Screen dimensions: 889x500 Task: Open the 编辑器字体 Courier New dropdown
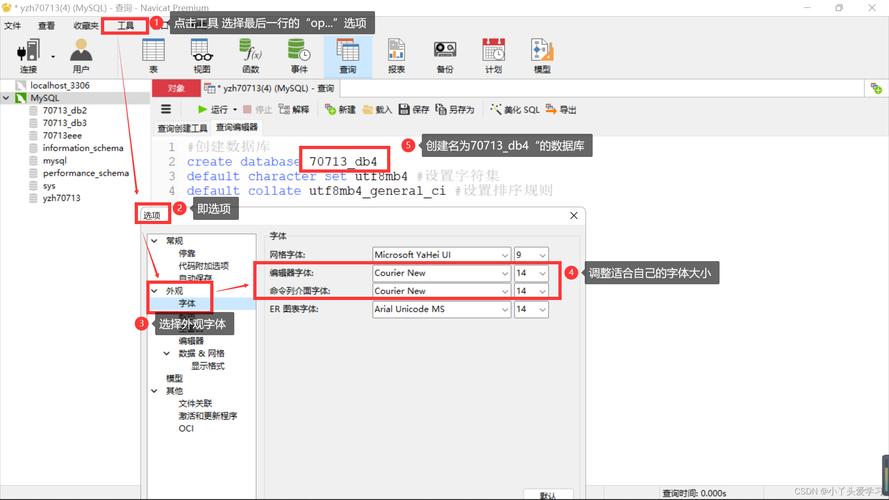click(x=441, y=273)
